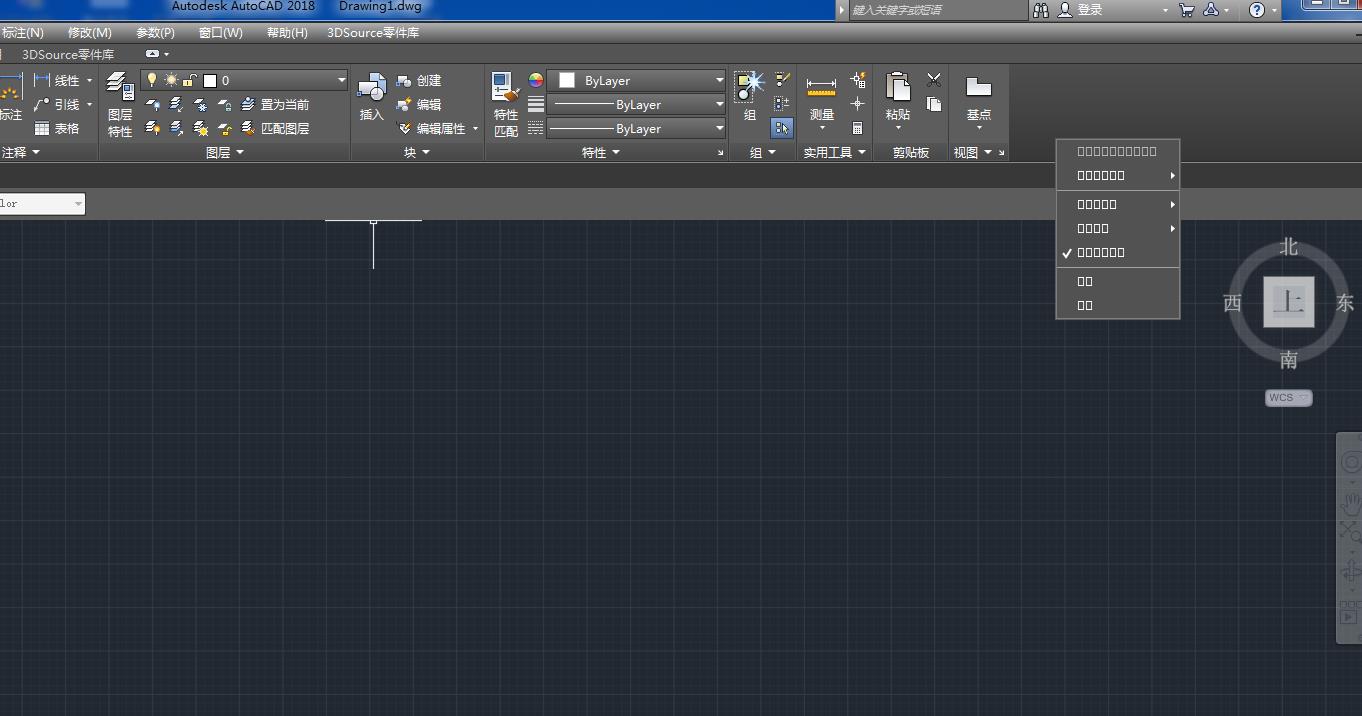Open the 图层特性 layer properties manager
Screen dimensions: 1362x716
(x=120, y=104)
